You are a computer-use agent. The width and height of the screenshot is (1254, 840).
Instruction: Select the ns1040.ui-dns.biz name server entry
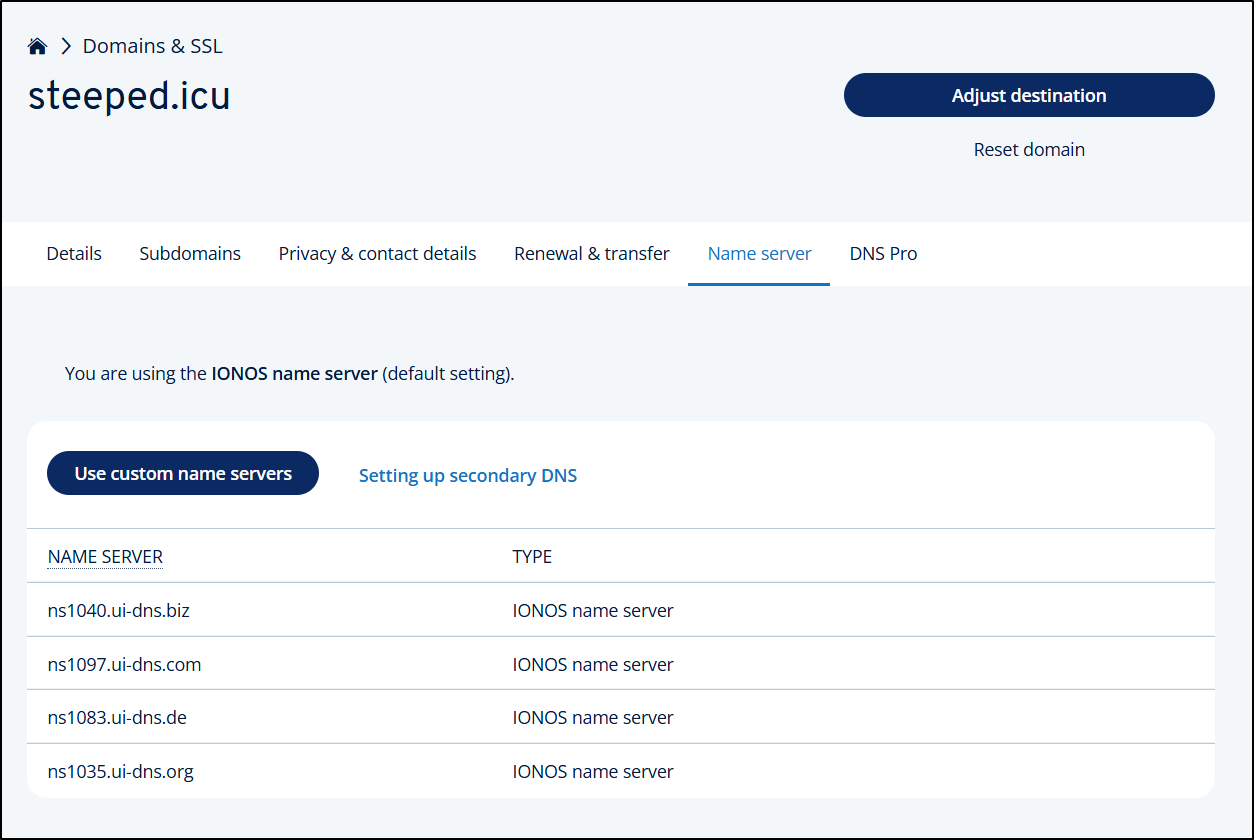(x=119, y=610)
